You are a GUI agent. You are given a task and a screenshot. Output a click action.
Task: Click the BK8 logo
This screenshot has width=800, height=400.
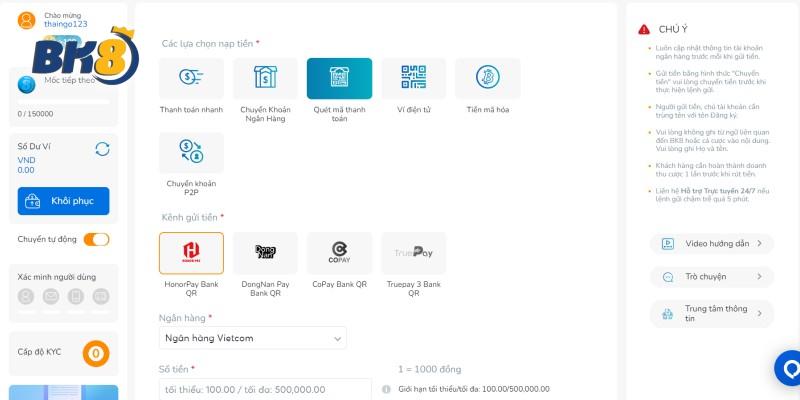point(85,57)
